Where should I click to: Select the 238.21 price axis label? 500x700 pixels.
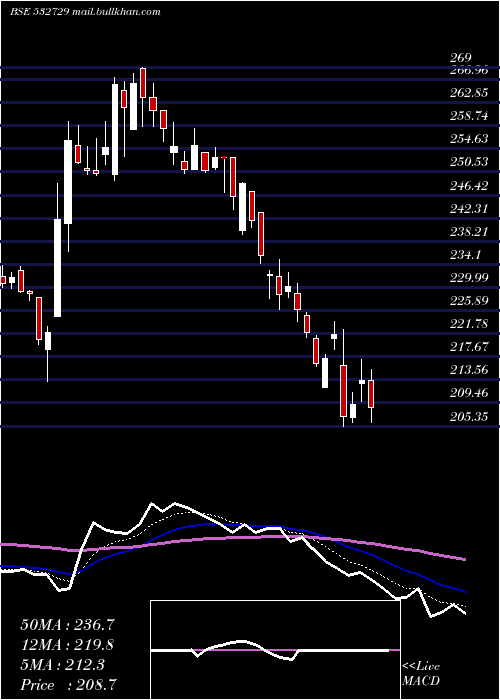[469, 232]
